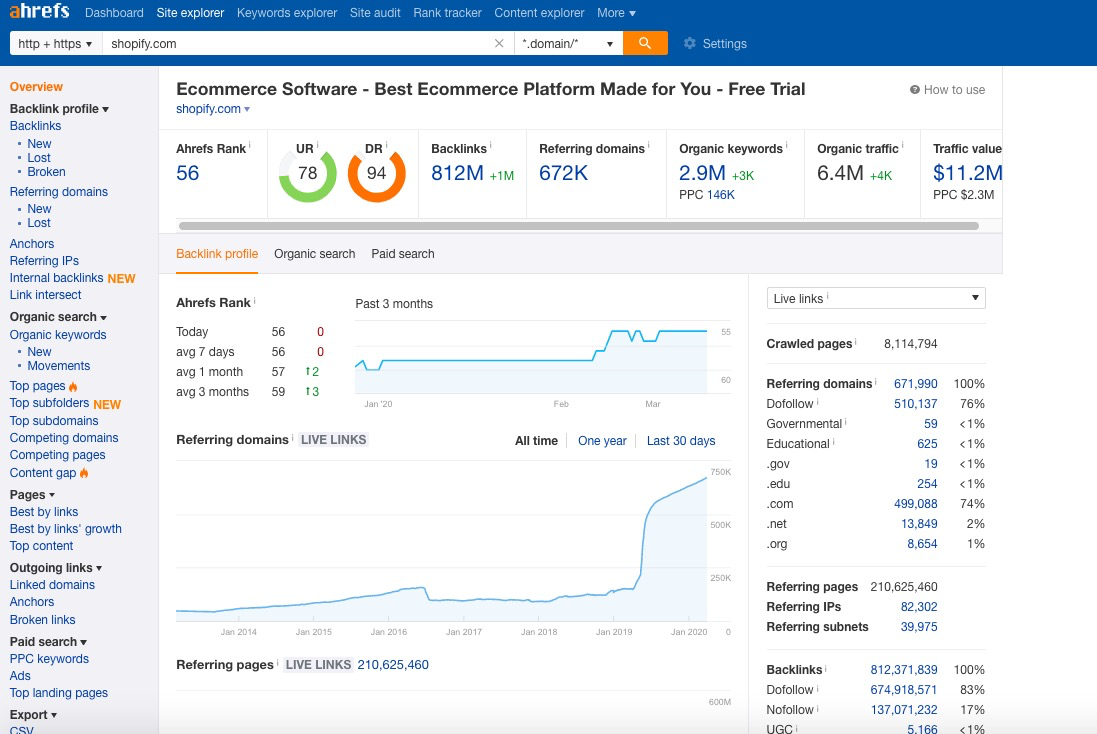Open Content explorer from top navigation
Image resolution: width=1097 pixels, height=734 pixels.
[x=539, y=13]
